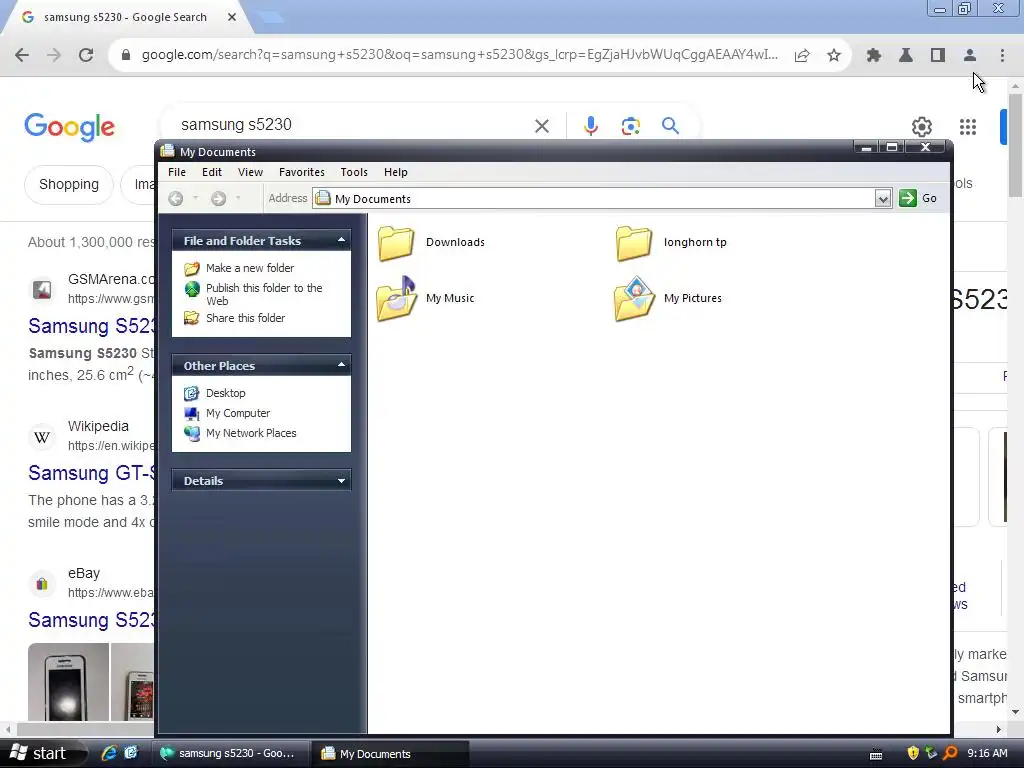Open the My Music folder
Viewport: 1024px width, 768px height.
point(426,298)
